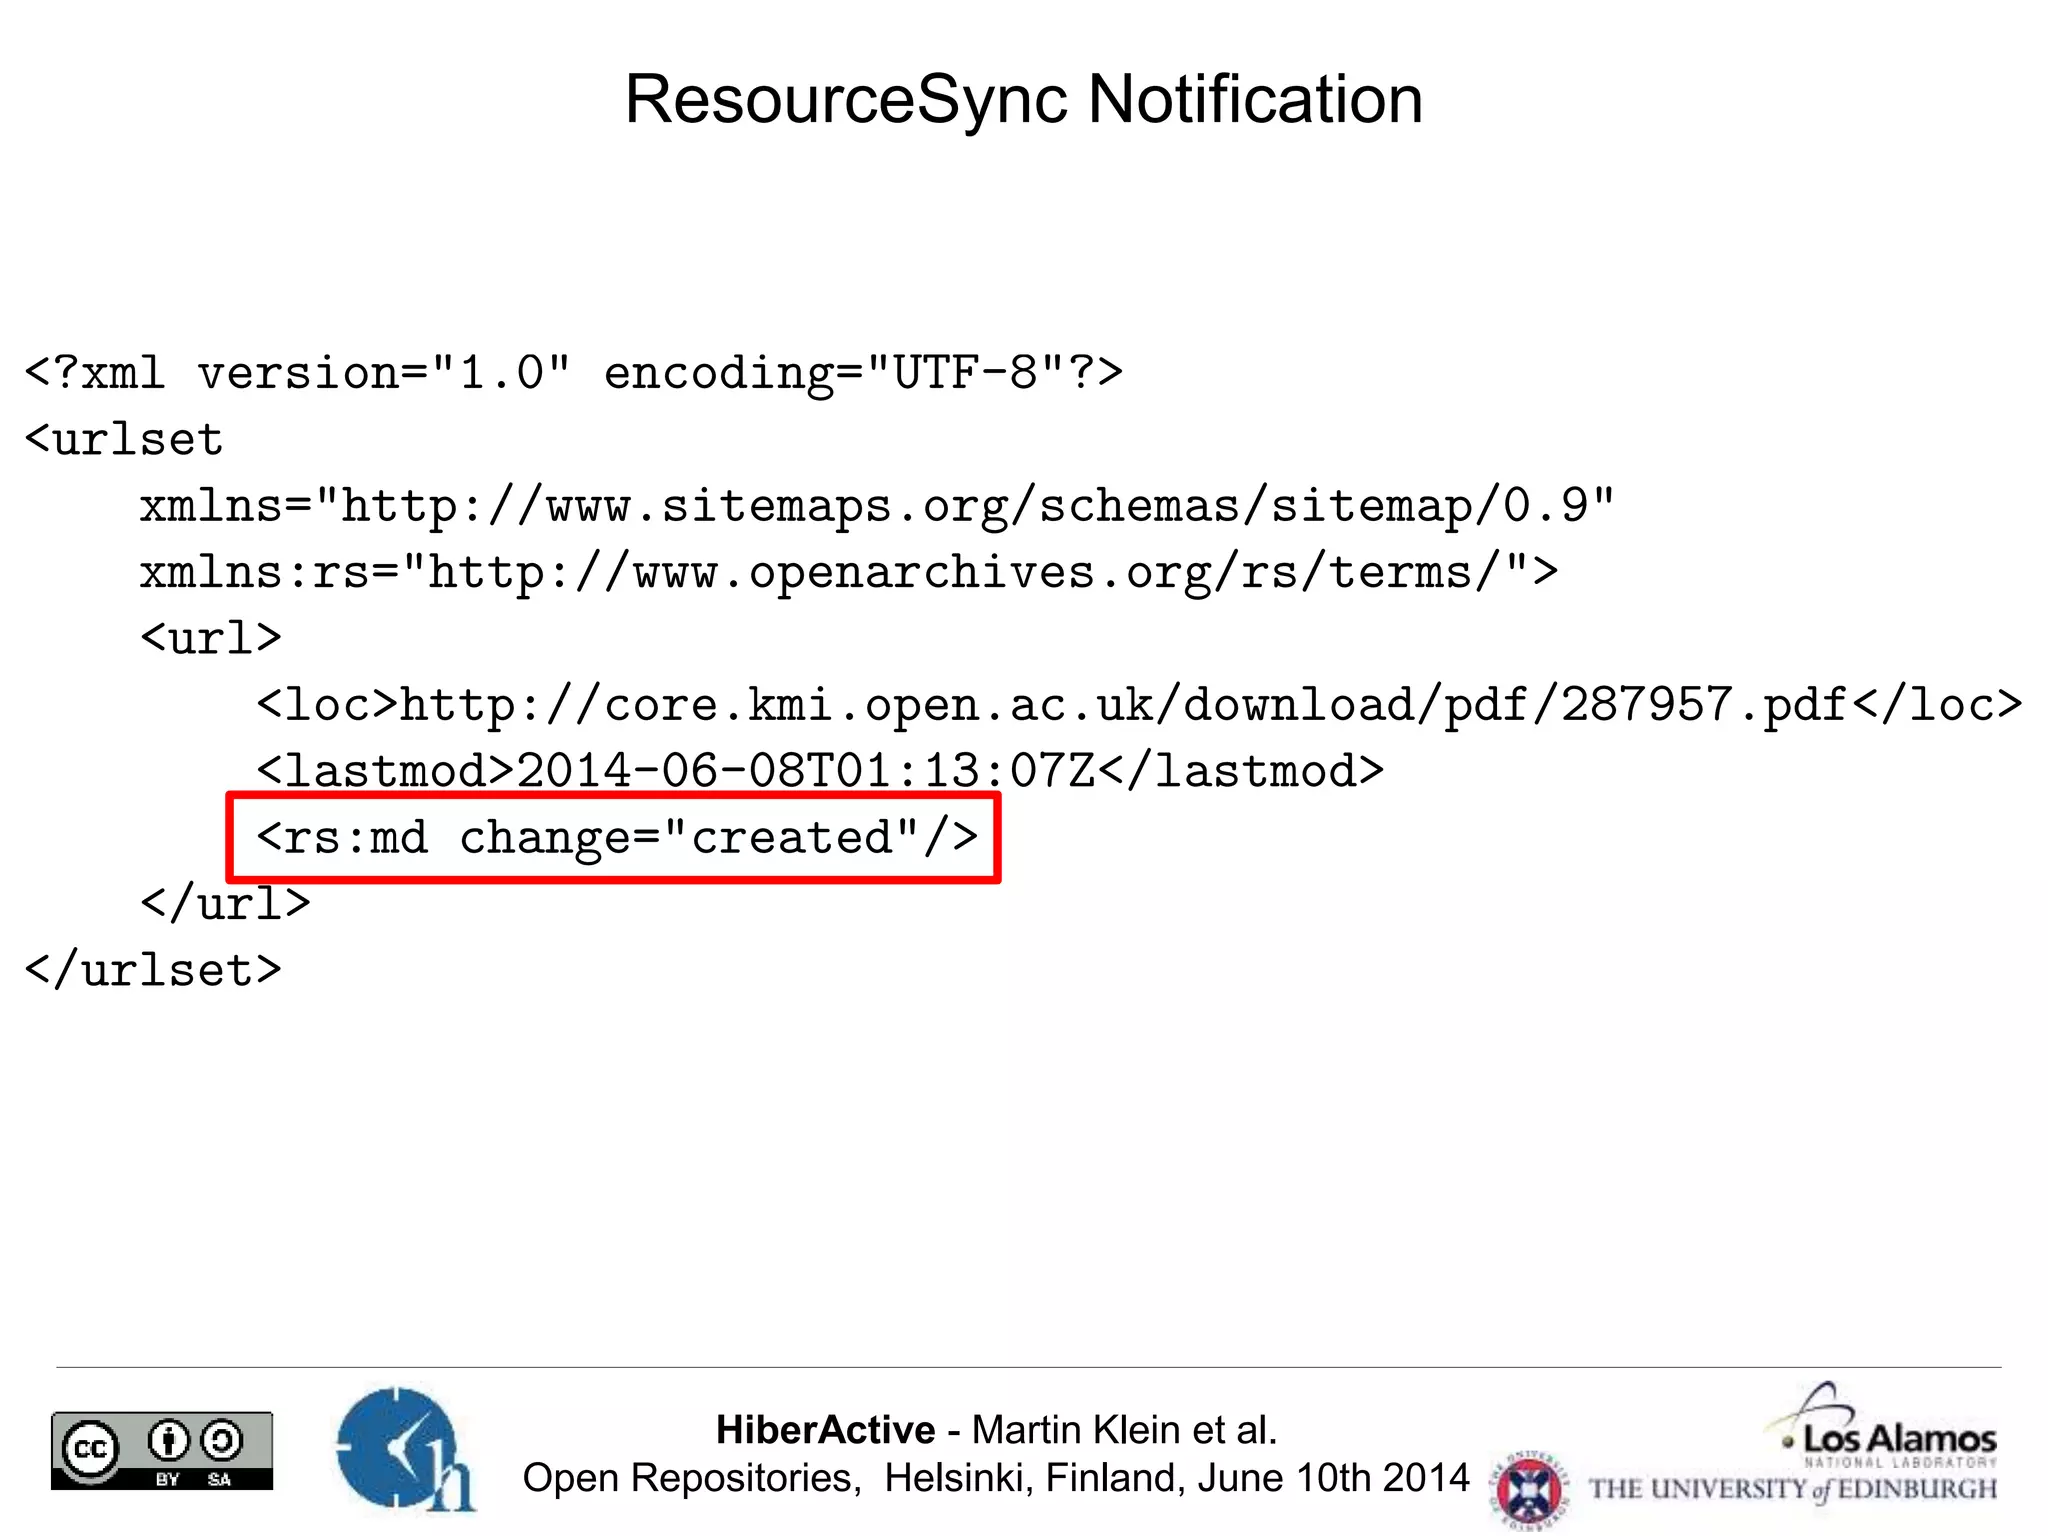Click the lastmod 2014-06-08T01:13:07Z line

tap(820, 770)
